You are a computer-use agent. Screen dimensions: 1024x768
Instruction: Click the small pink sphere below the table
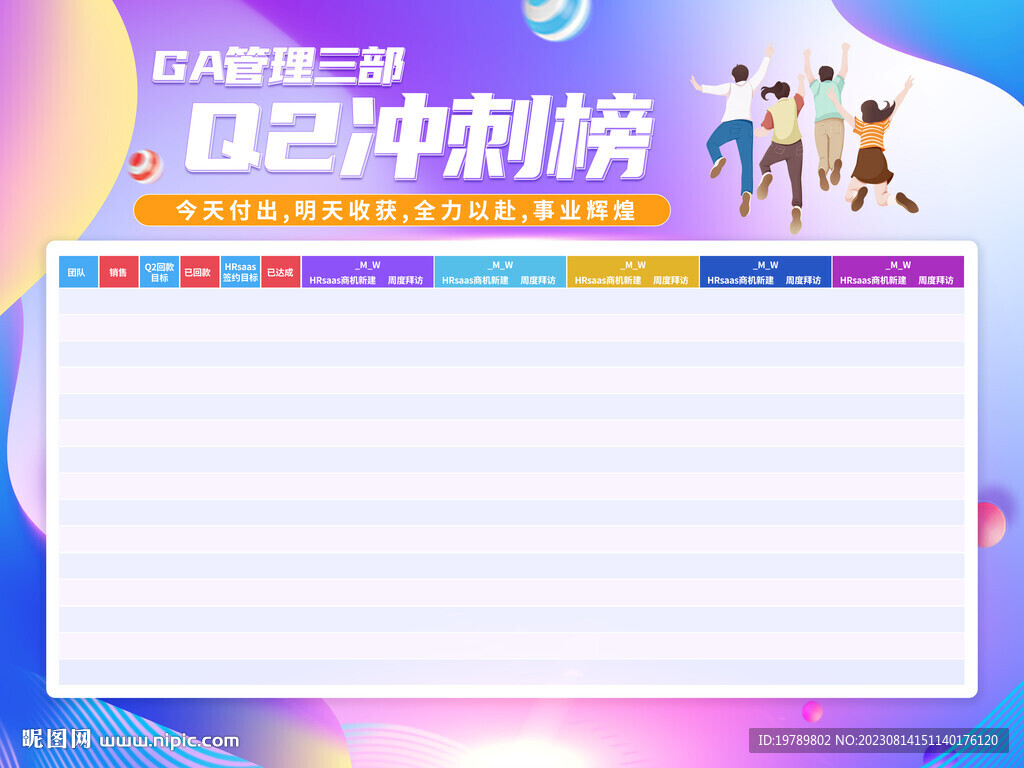pos(812,711)
